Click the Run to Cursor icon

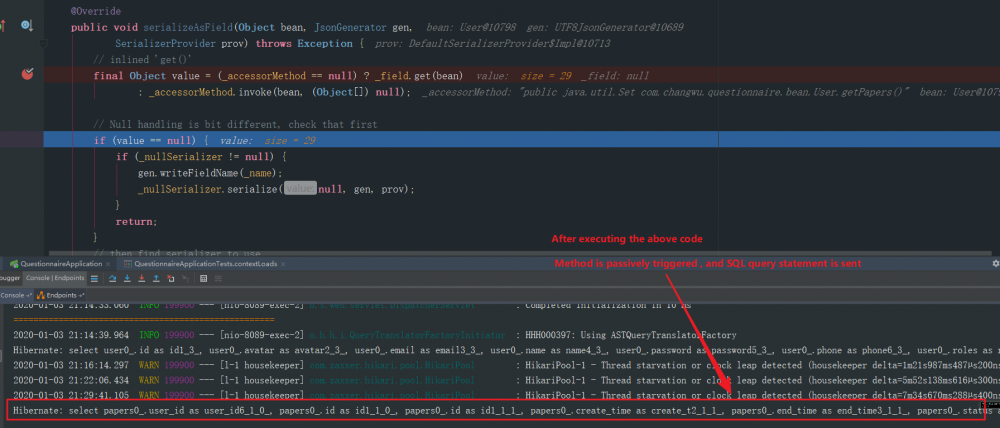[186, 279]
